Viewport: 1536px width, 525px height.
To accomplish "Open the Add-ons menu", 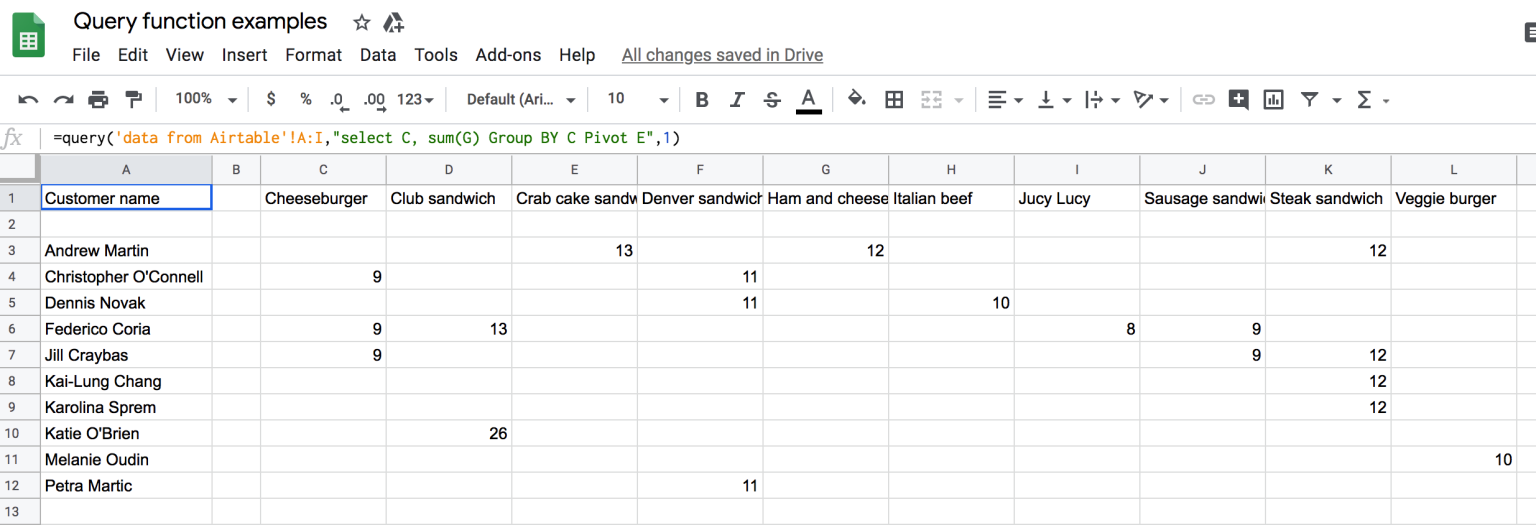I will point(508,55).
